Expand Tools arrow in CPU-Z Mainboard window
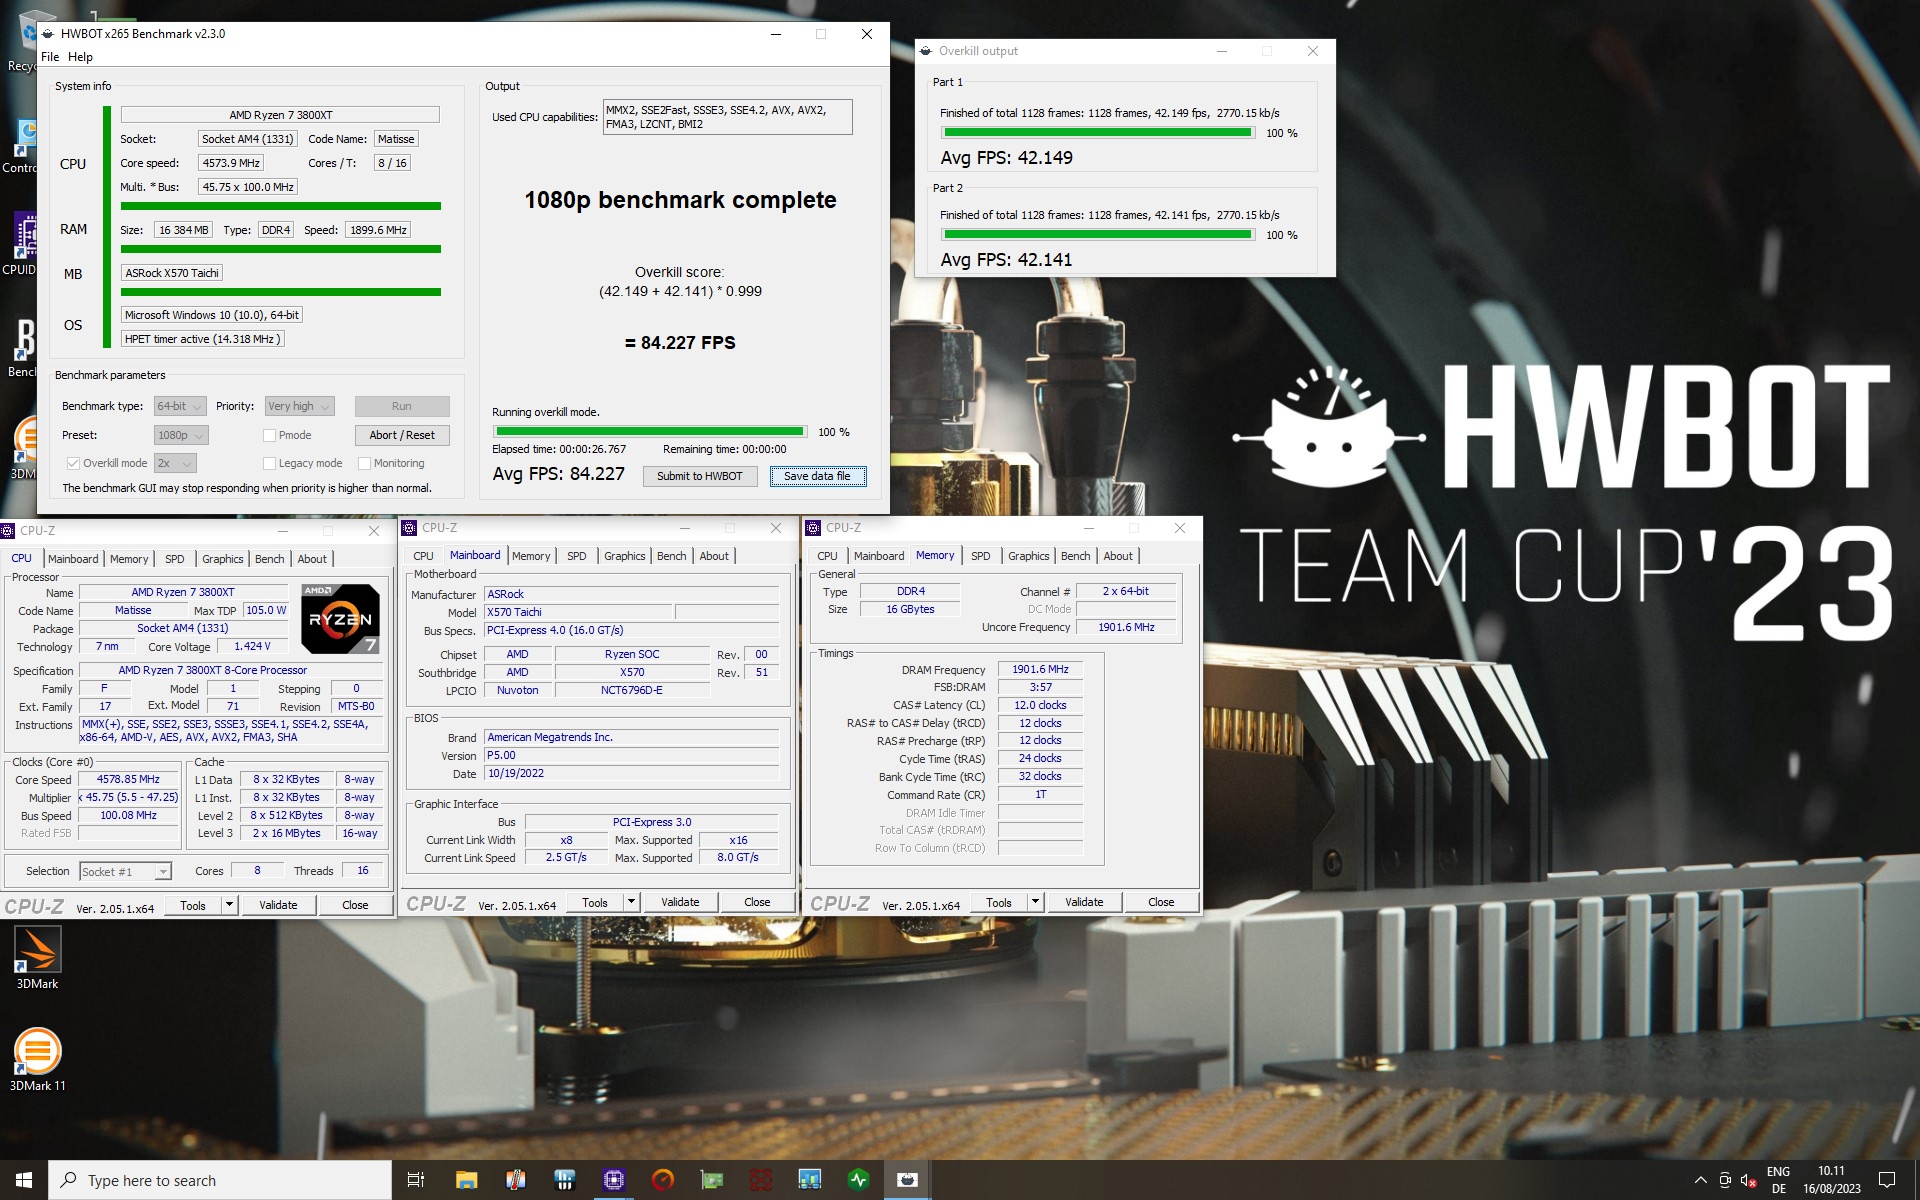Screen dimensions: 1920x1200 click(x=631, y=902)
